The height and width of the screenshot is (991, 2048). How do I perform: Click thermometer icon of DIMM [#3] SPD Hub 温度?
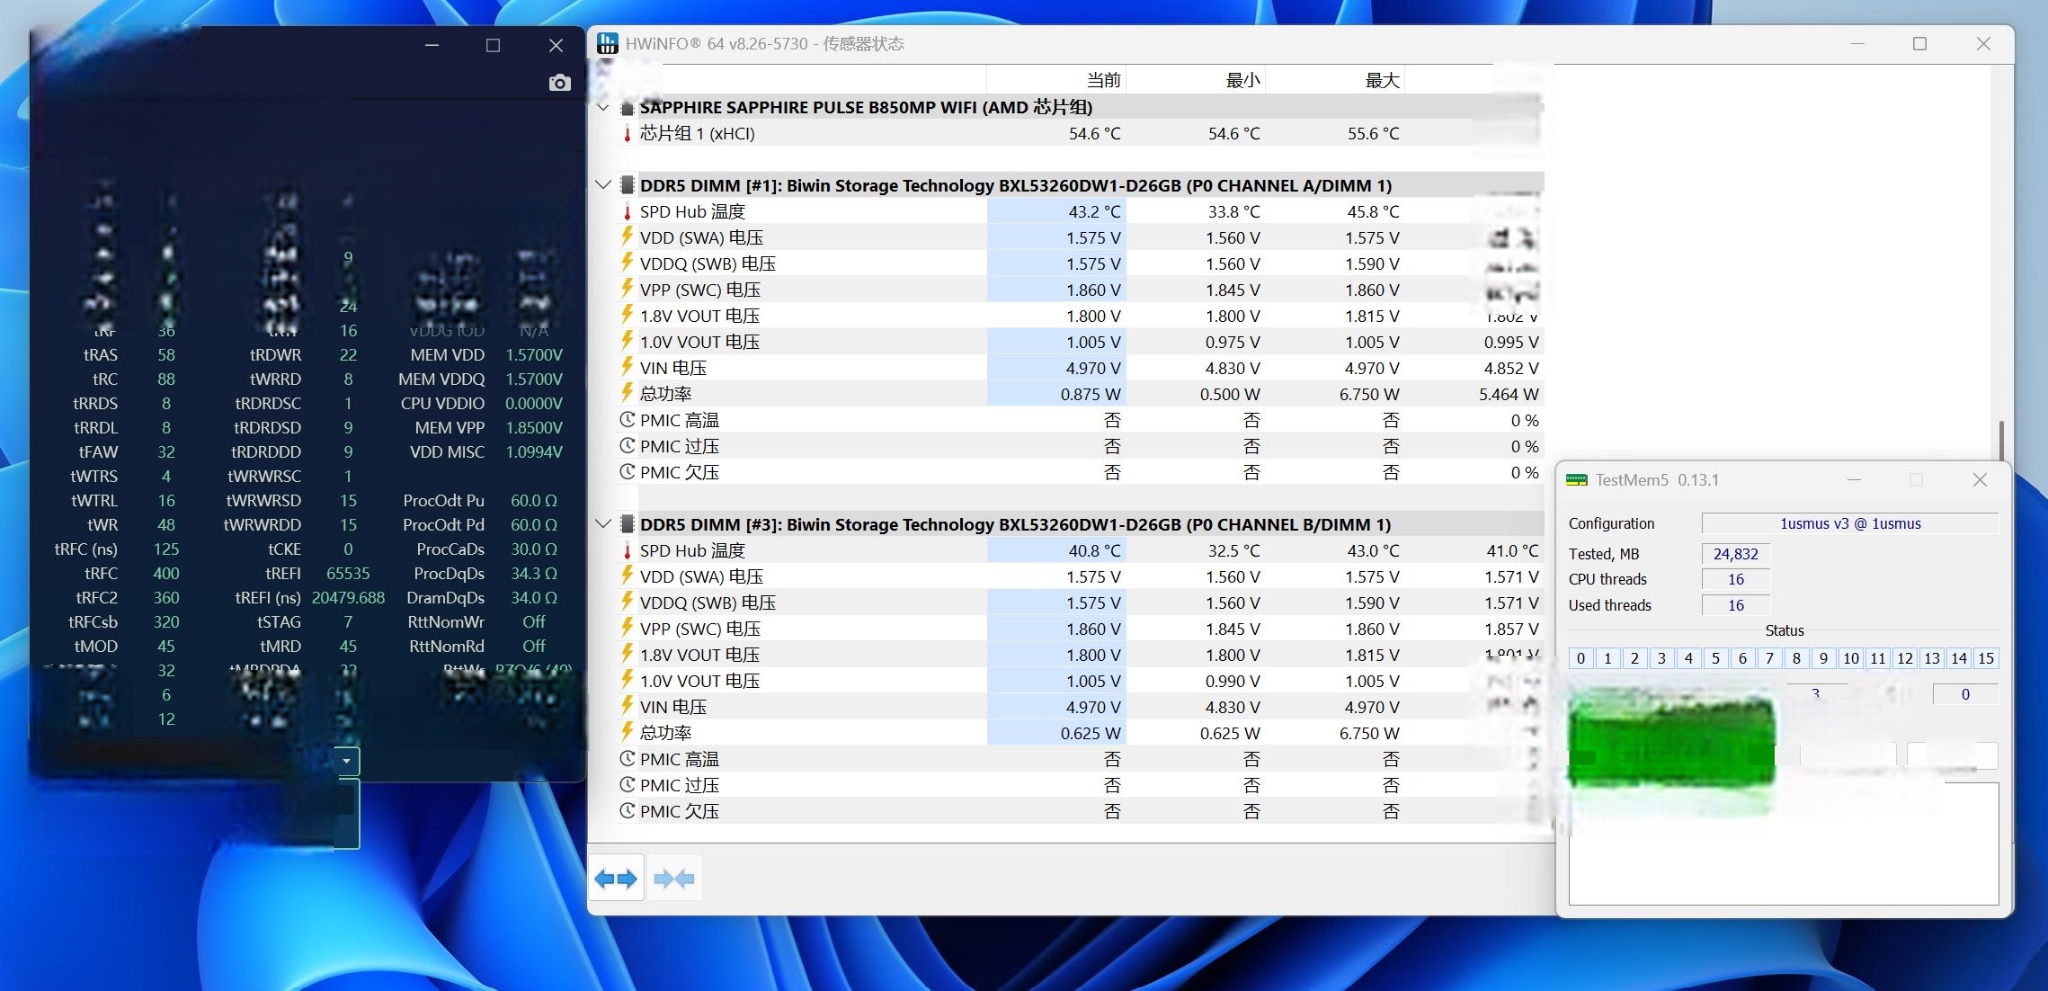tap(627, 551)
